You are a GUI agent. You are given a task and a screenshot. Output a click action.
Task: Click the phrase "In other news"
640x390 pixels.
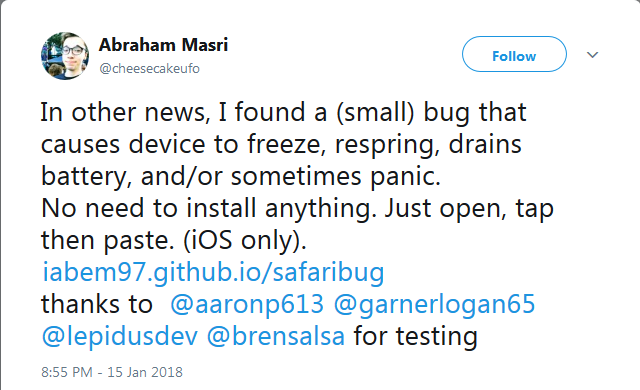122,112
